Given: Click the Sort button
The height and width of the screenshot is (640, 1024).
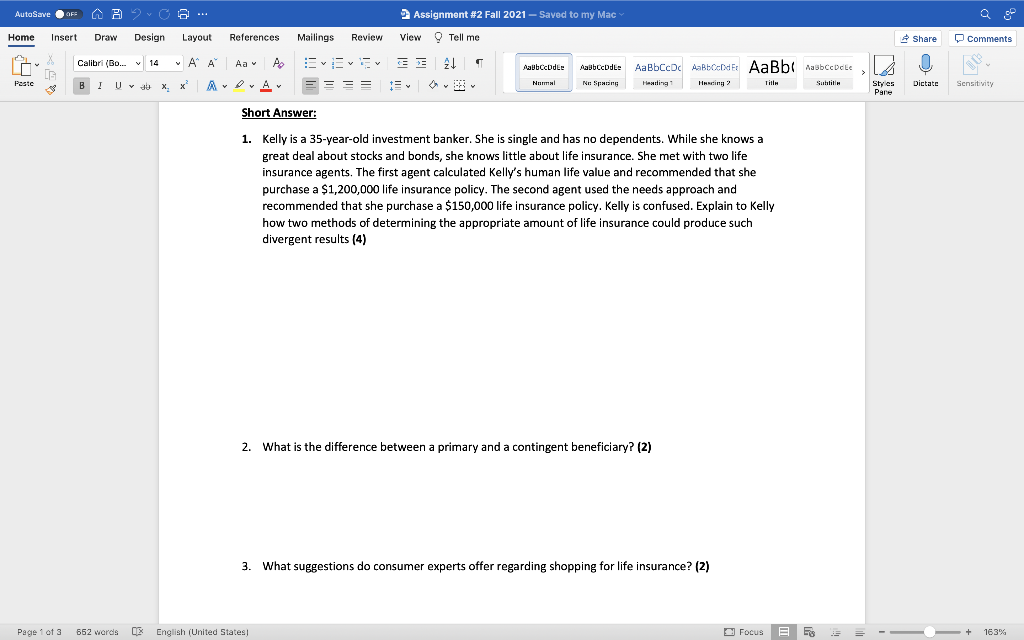Looking at the screenshot, I should (450, 63).
